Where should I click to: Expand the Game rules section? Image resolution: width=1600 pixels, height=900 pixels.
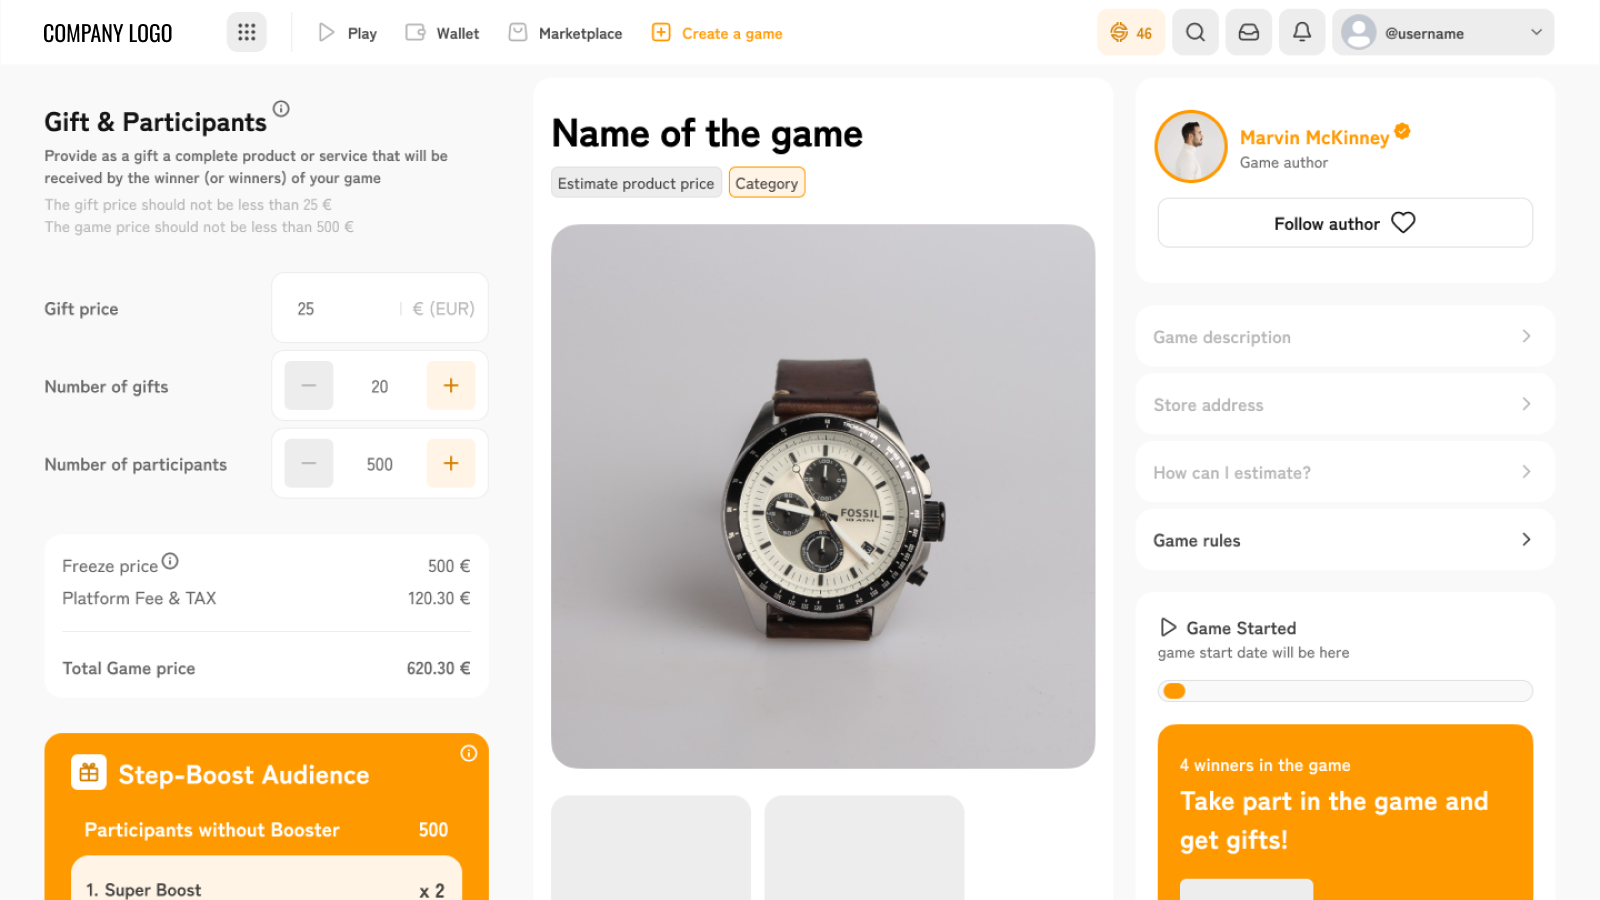(1345, 540)
